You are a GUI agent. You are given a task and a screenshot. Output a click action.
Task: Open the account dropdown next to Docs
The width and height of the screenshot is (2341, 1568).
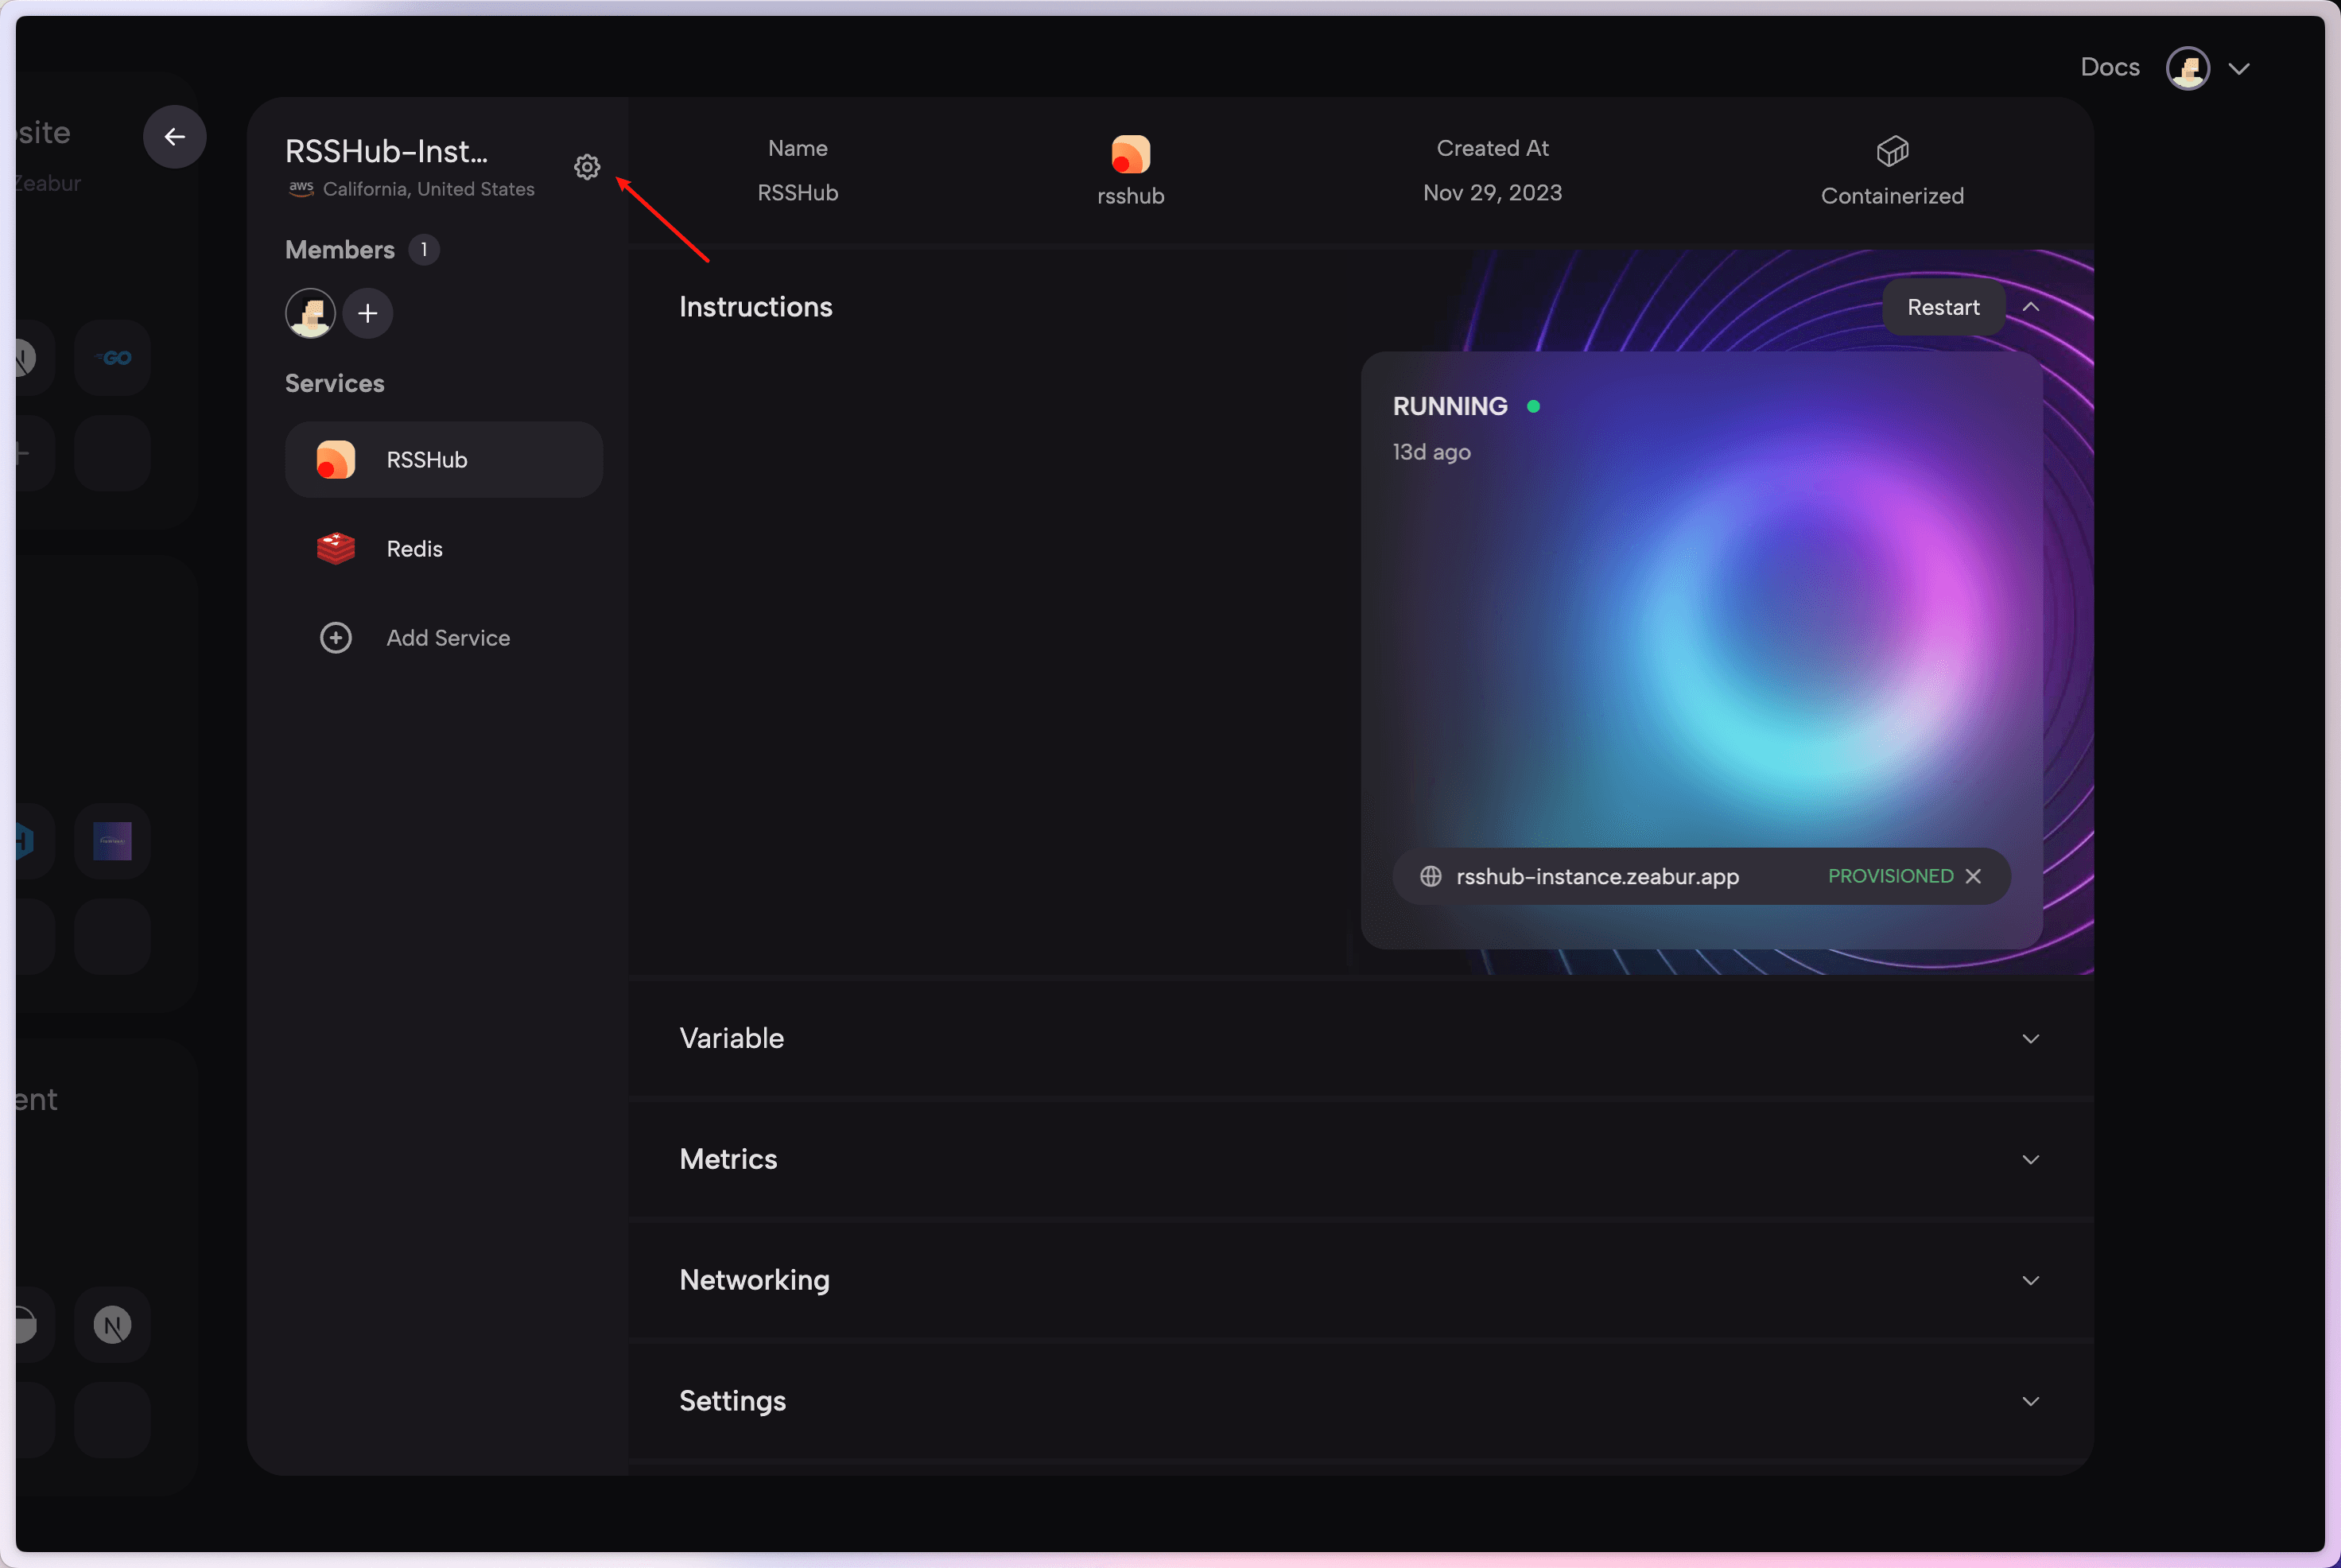(2240, 68)
